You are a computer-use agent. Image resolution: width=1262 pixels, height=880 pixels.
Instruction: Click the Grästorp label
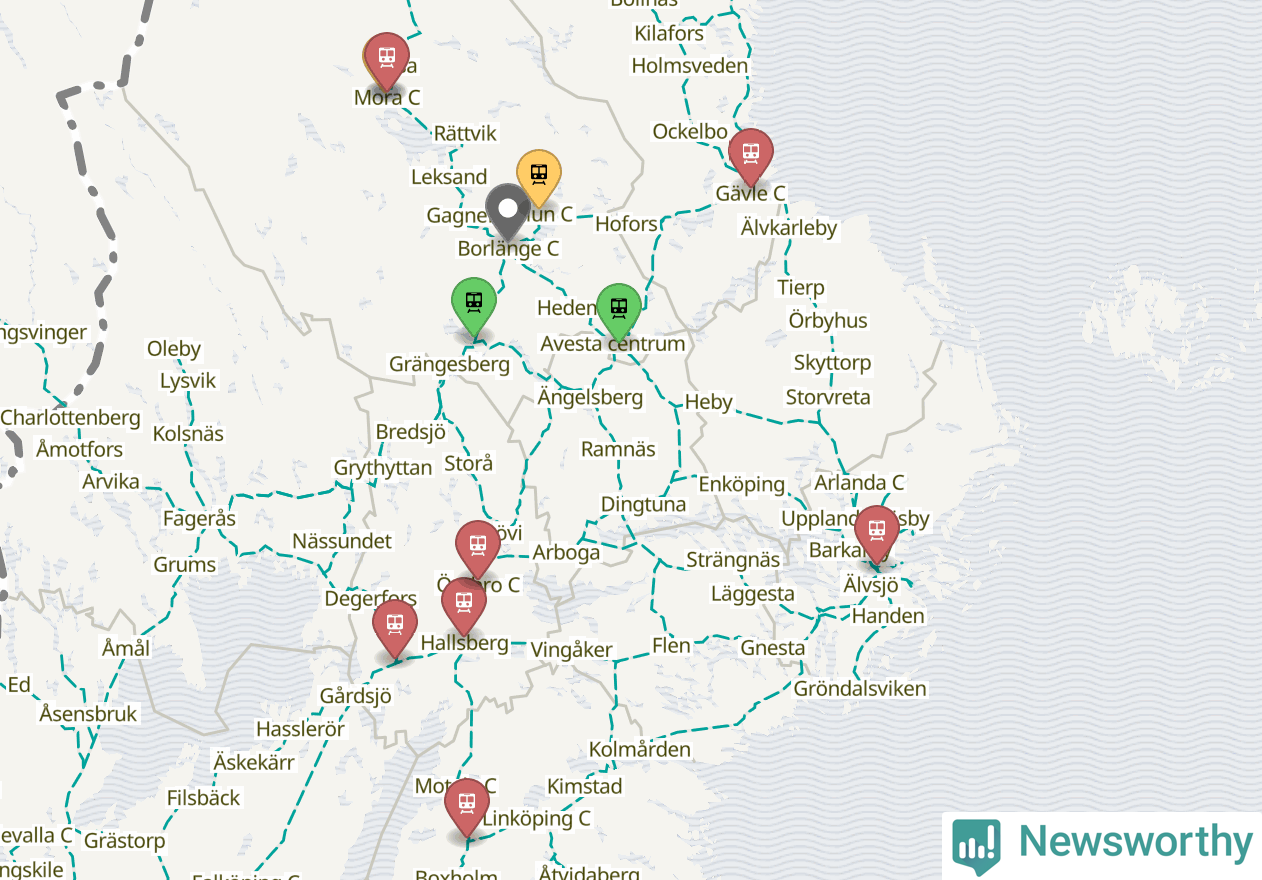coord(125,841)
